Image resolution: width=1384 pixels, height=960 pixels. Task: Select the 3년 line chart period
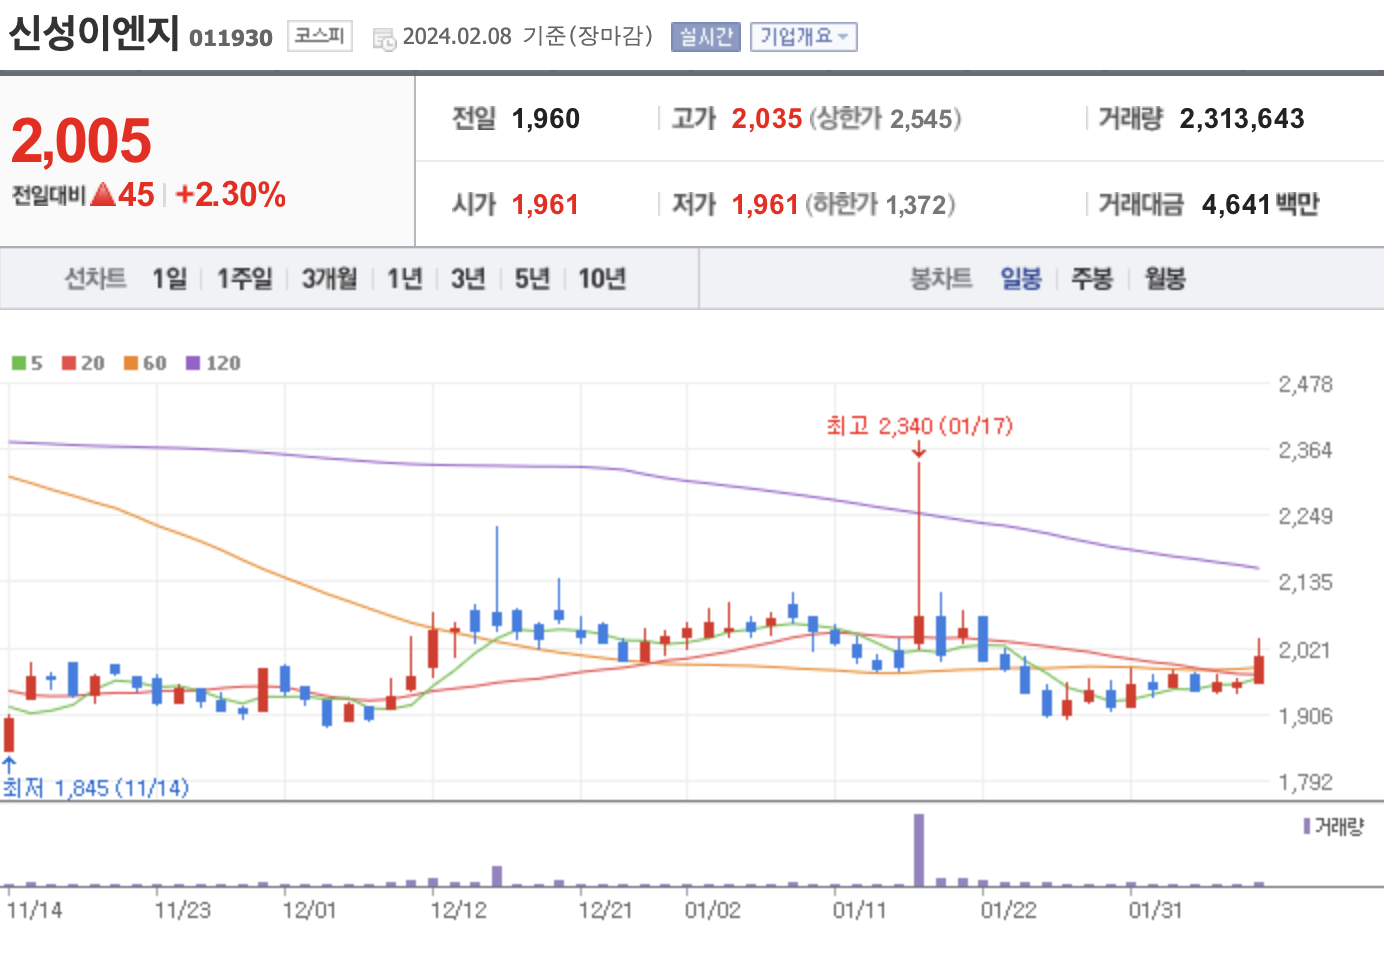click(468, 278)
